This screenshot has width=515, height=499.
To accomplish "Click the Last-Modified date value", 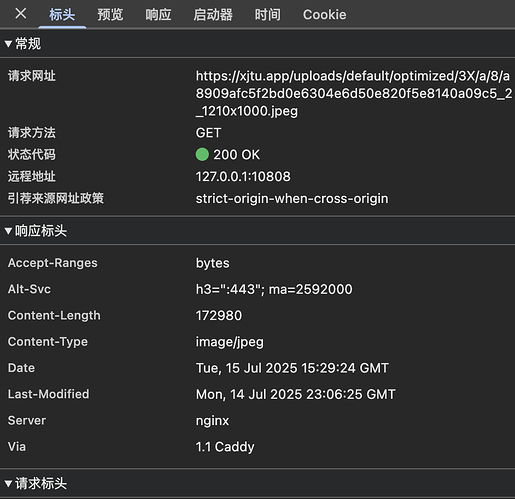I will click(x=295, y=394).
